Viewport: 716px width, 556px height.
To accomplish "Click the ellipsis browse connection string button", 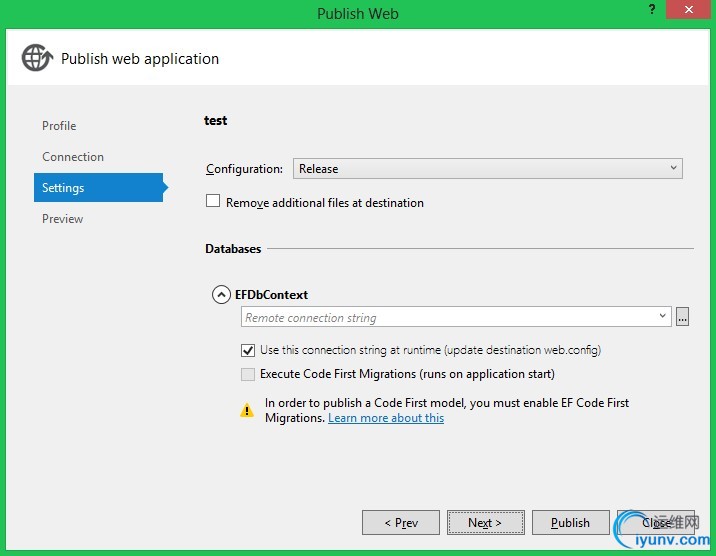I will [682, 316].
